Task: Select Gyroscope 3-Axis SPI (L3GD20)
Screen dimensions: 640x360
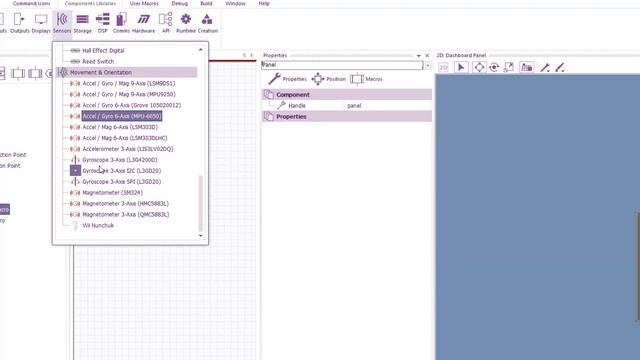Action: point(122,182)
